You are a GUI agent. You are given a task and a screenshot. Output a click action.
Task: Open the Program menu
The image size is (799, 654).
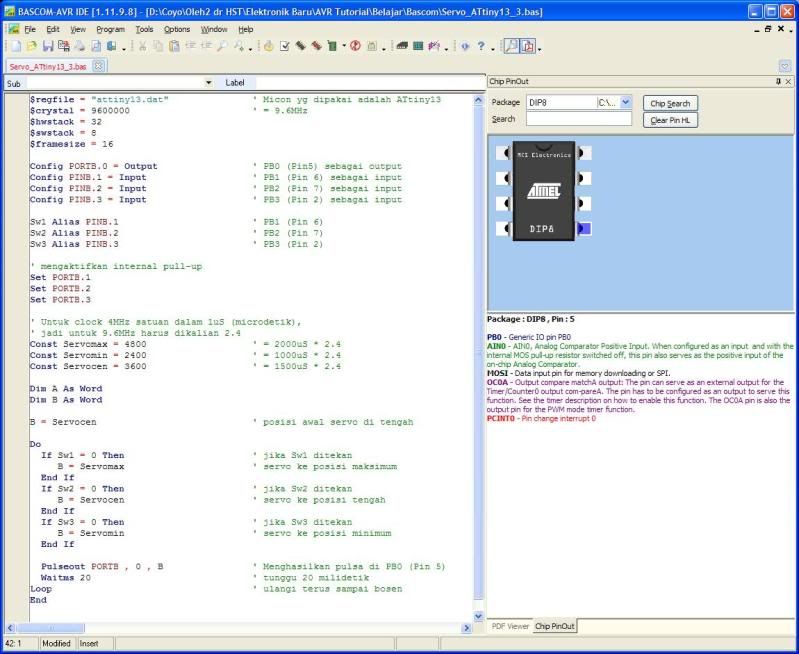click(x=110, y=30)
